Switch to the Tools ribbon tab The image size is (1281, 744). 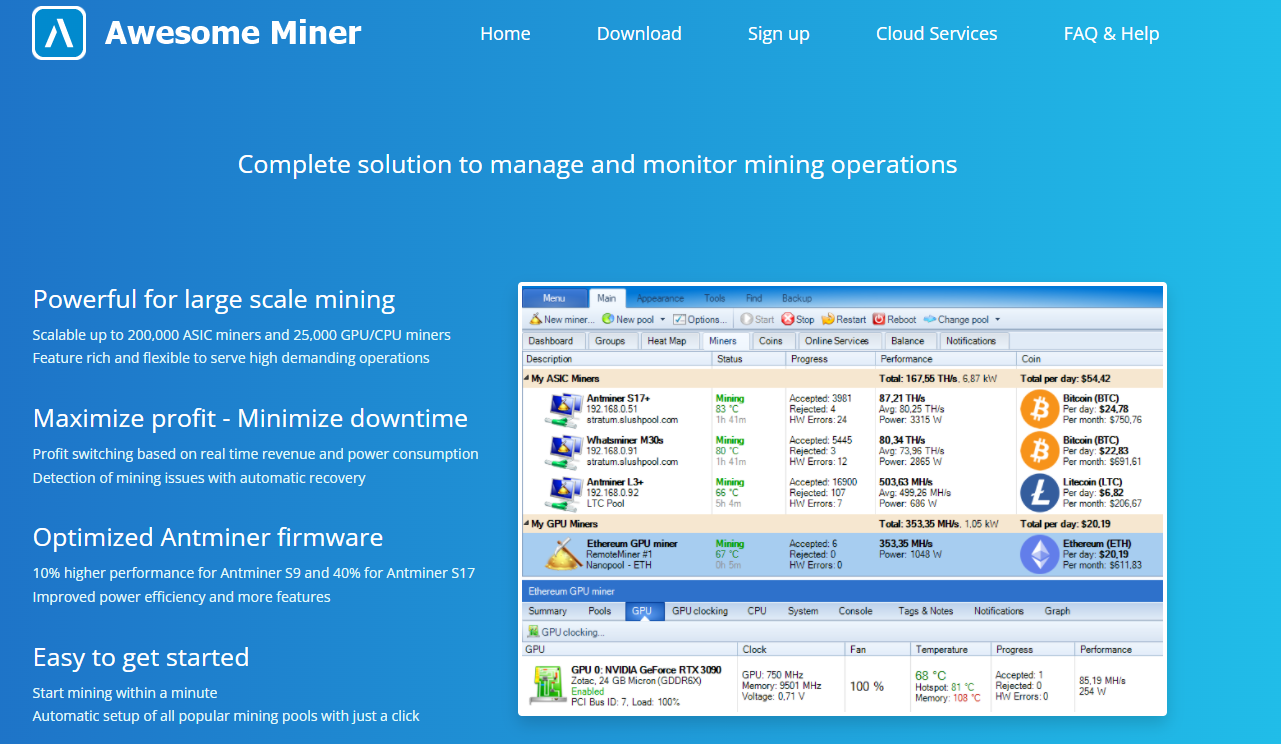point(715,298)
